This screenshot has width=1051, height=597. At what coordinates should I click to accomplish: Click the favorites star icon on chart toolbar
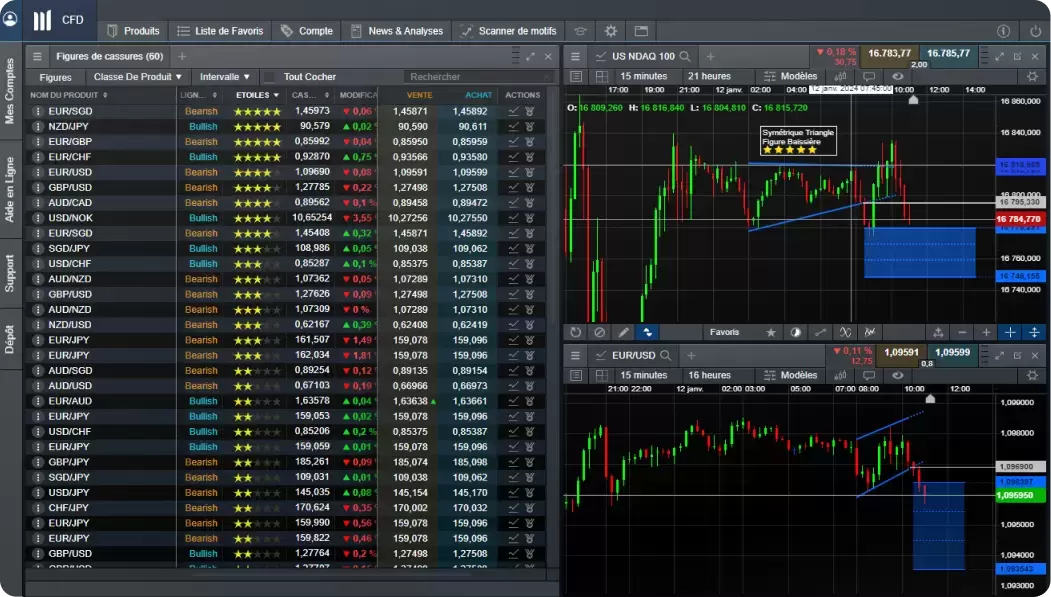[x=771, y=332]
